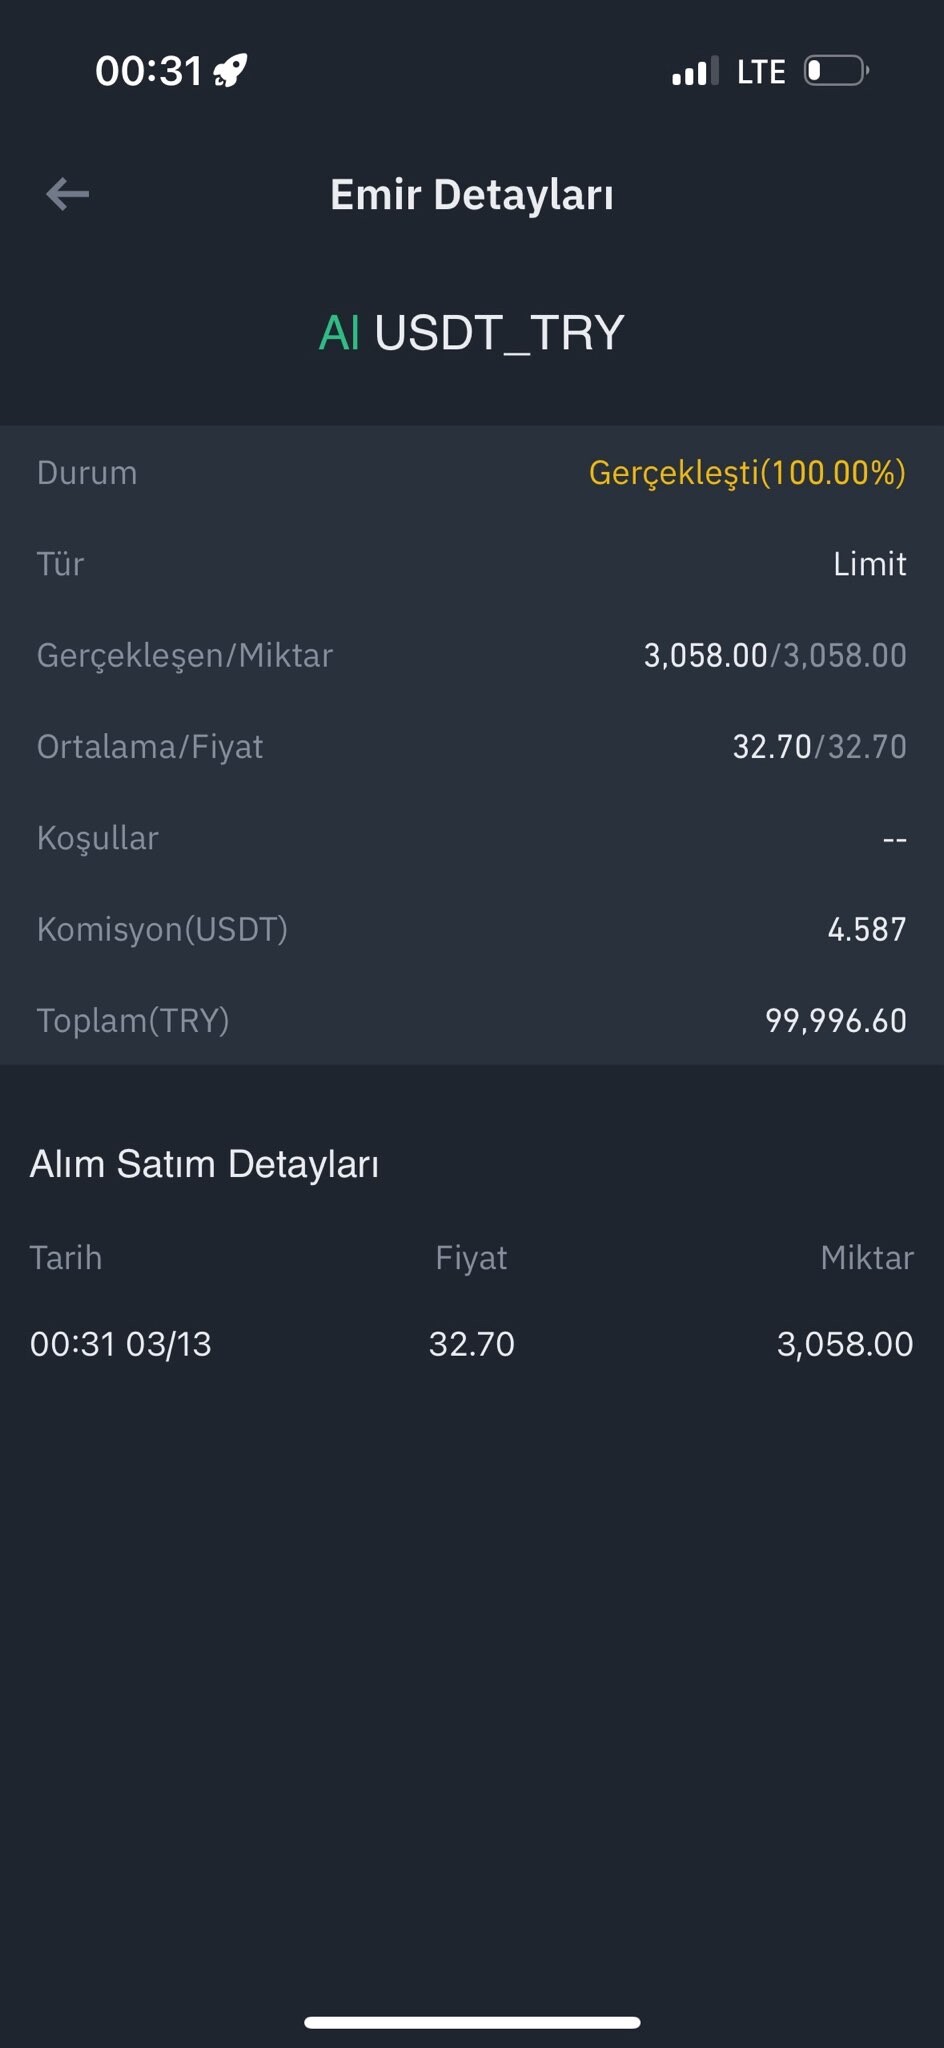Image resolution: width=944 pixels, height=2048 pixels.
Task: Tap the 32.70/32.70 average price value
Action: [x=820, y=747]
